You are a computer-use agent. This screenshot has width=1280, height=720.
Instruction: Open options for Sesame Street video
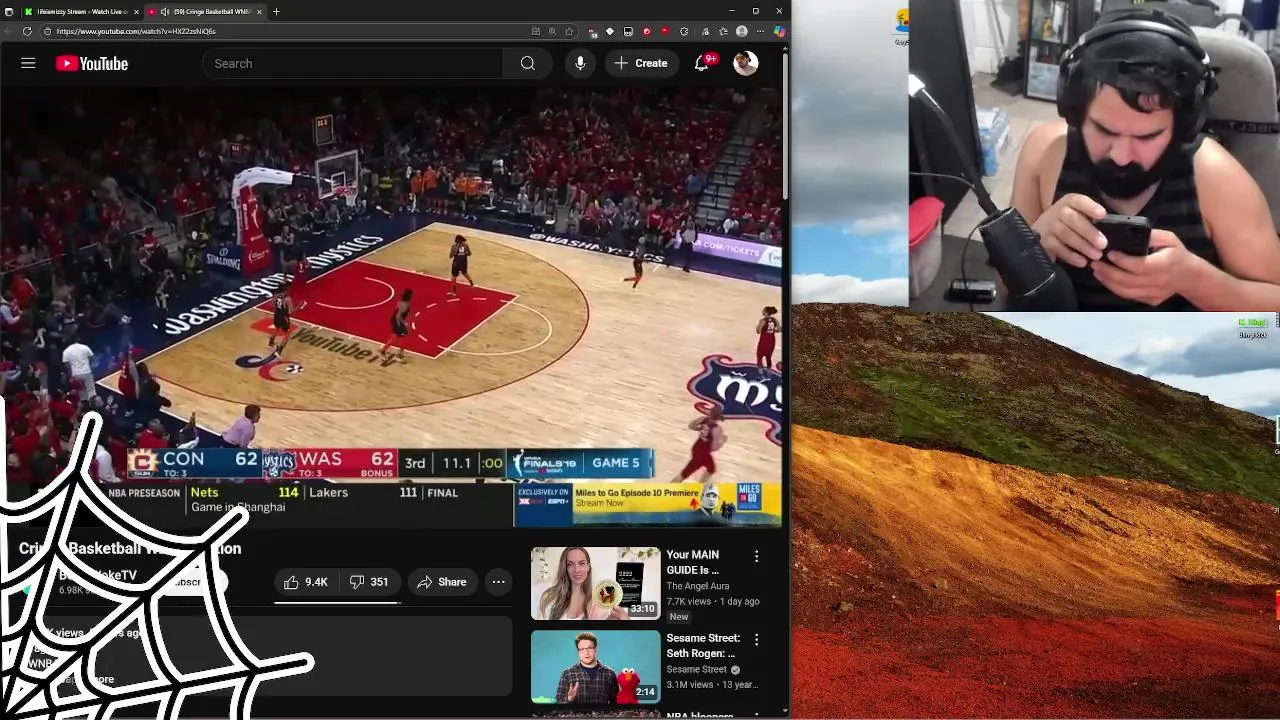click(756, 639)
